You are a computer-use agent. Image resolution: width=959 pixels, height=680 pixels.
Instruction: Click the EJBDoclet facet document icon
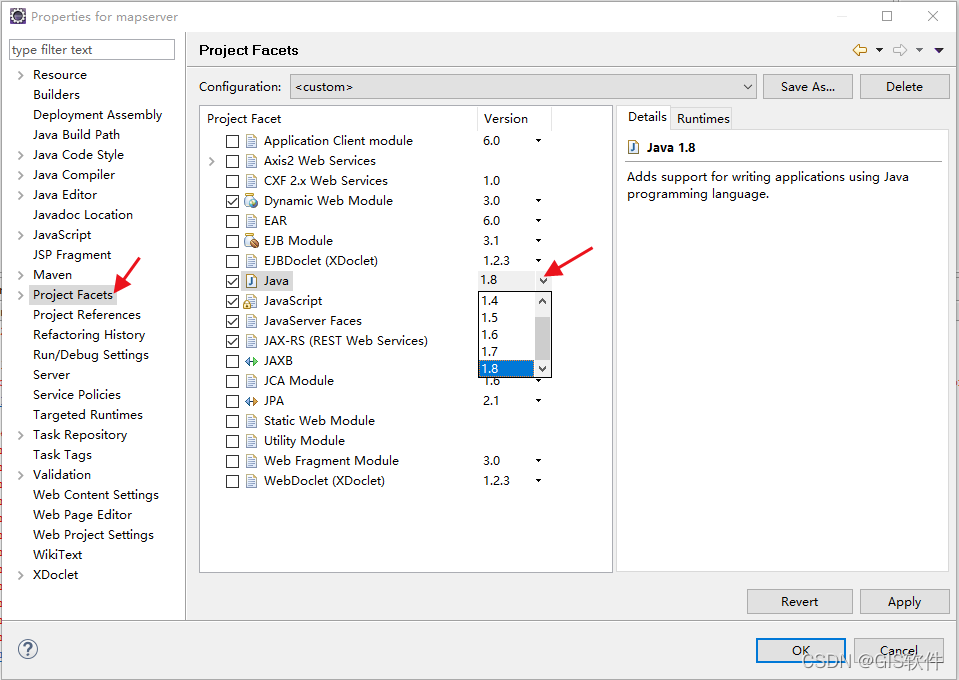pos(251,261)
